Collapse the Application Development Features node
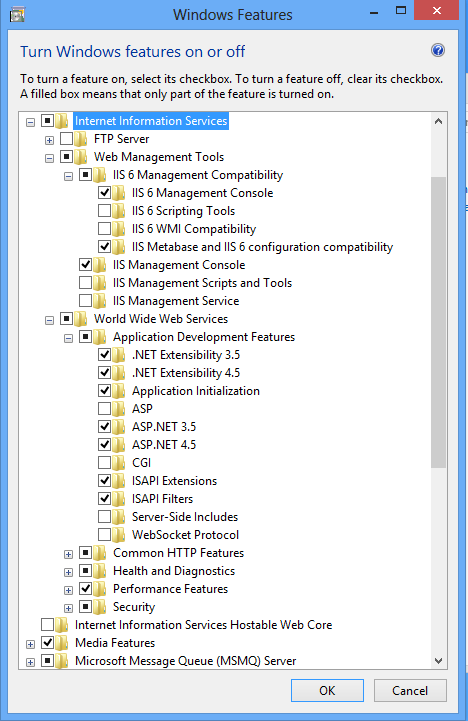Viewport: 468px width, 721px height. pyautogui.click(x=68, y=338)
